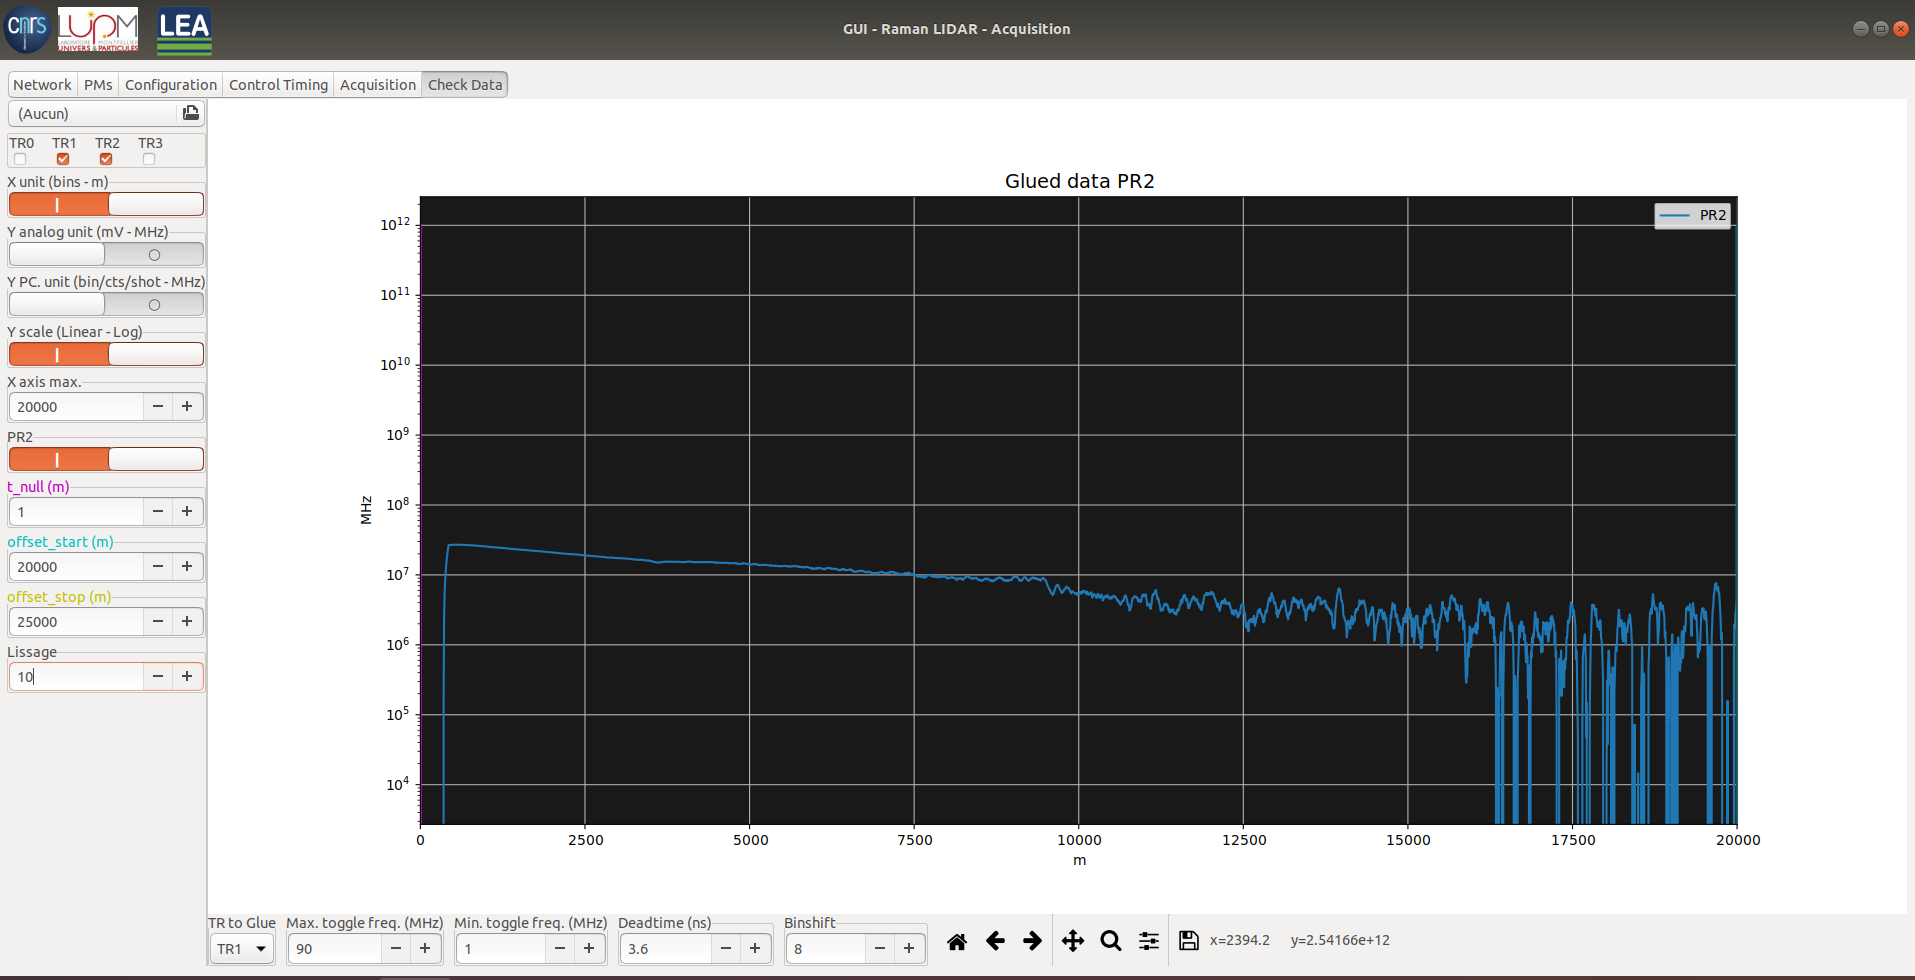Switch to the Acquisition tab

coord(377,85)
